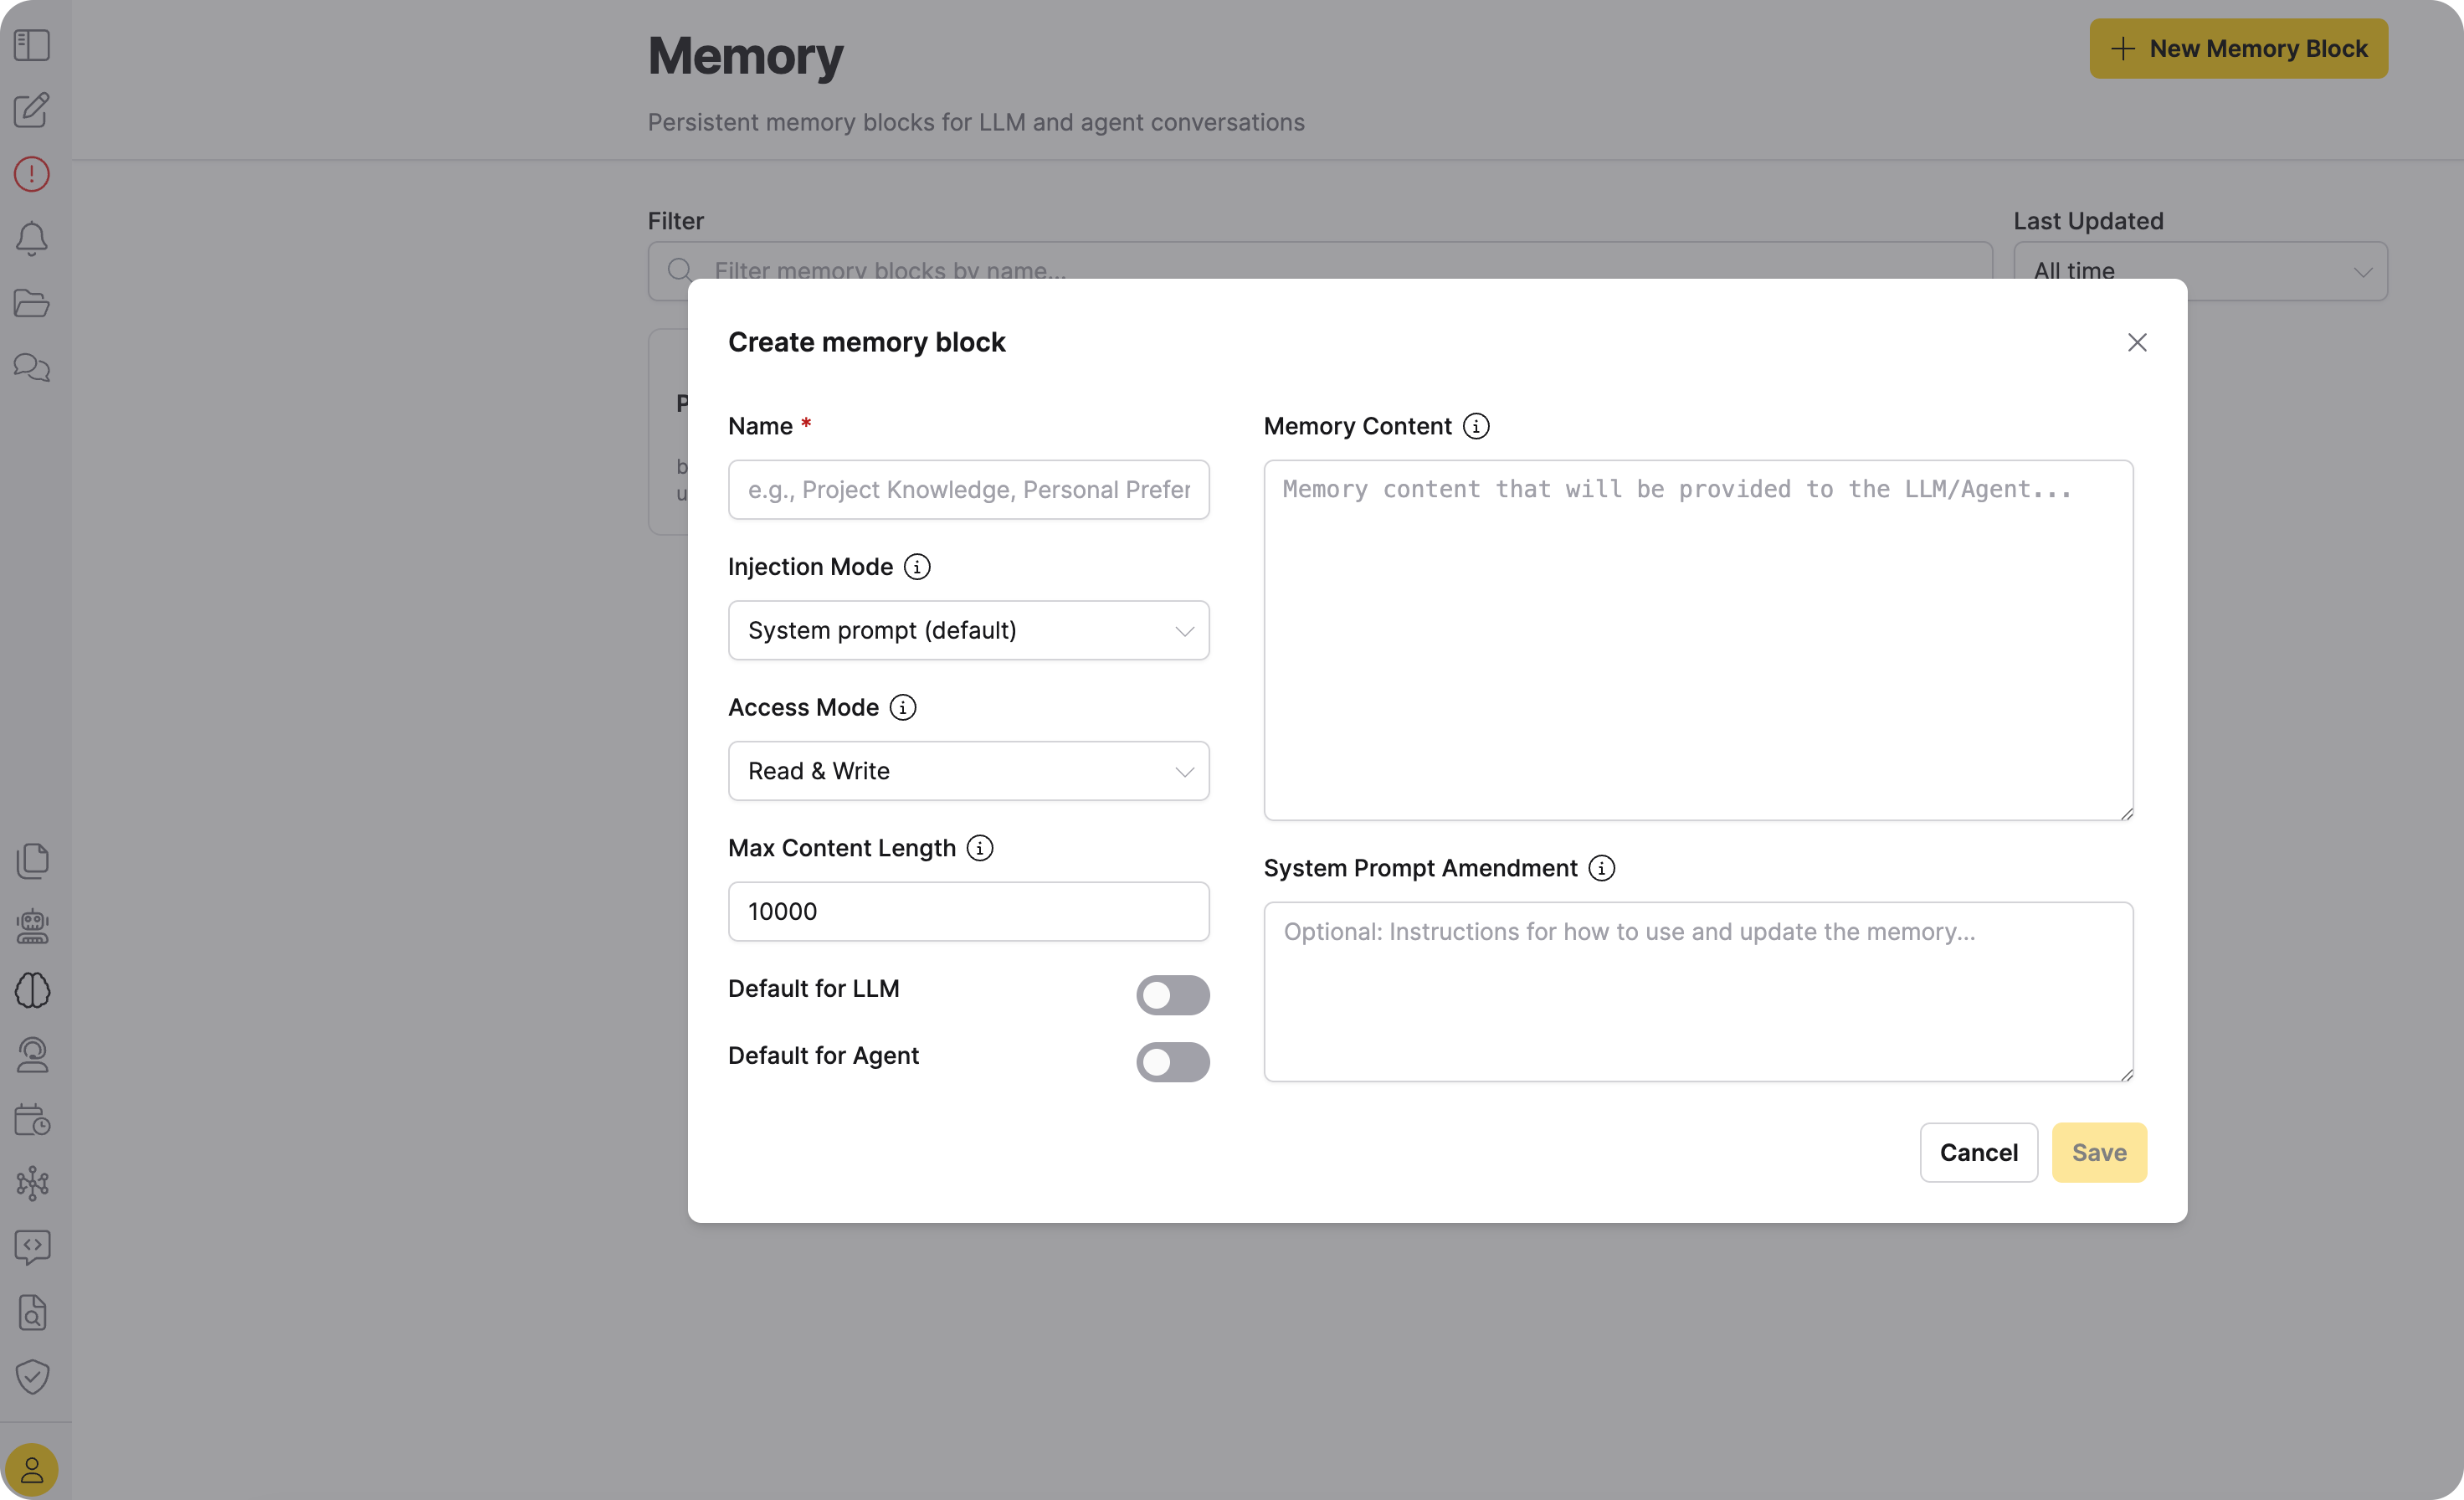Screen dimensions: 2464x1500
Task: Open the network nodes graph icon
Action: [x=32, y=1183]
